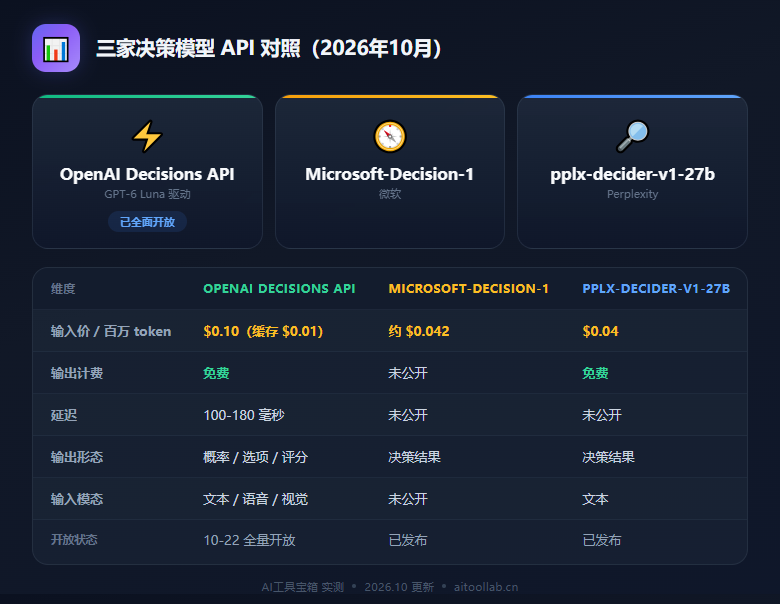Click the GPT-6 Luna 驱动 subtitle

(147, 194)
